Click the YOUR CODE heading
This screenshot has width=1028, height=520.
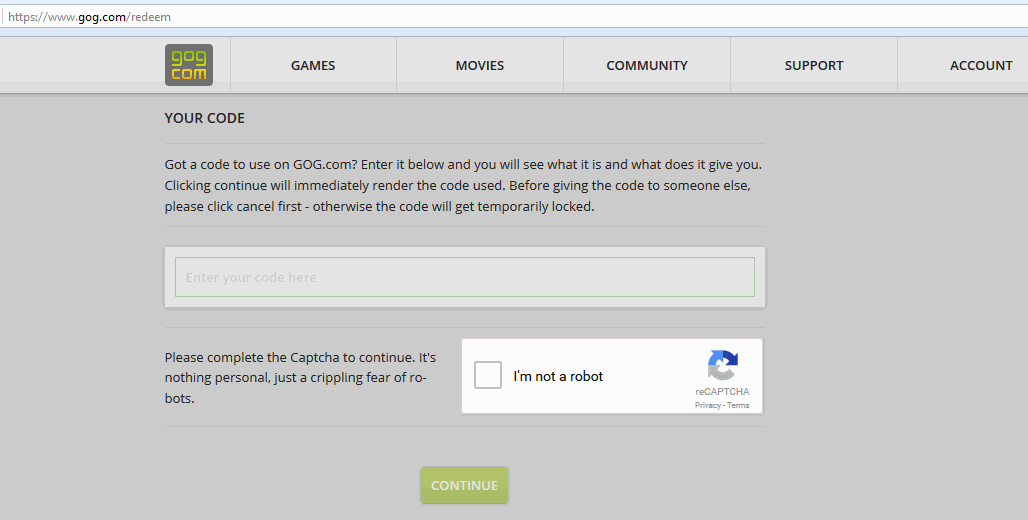point(205,118)
